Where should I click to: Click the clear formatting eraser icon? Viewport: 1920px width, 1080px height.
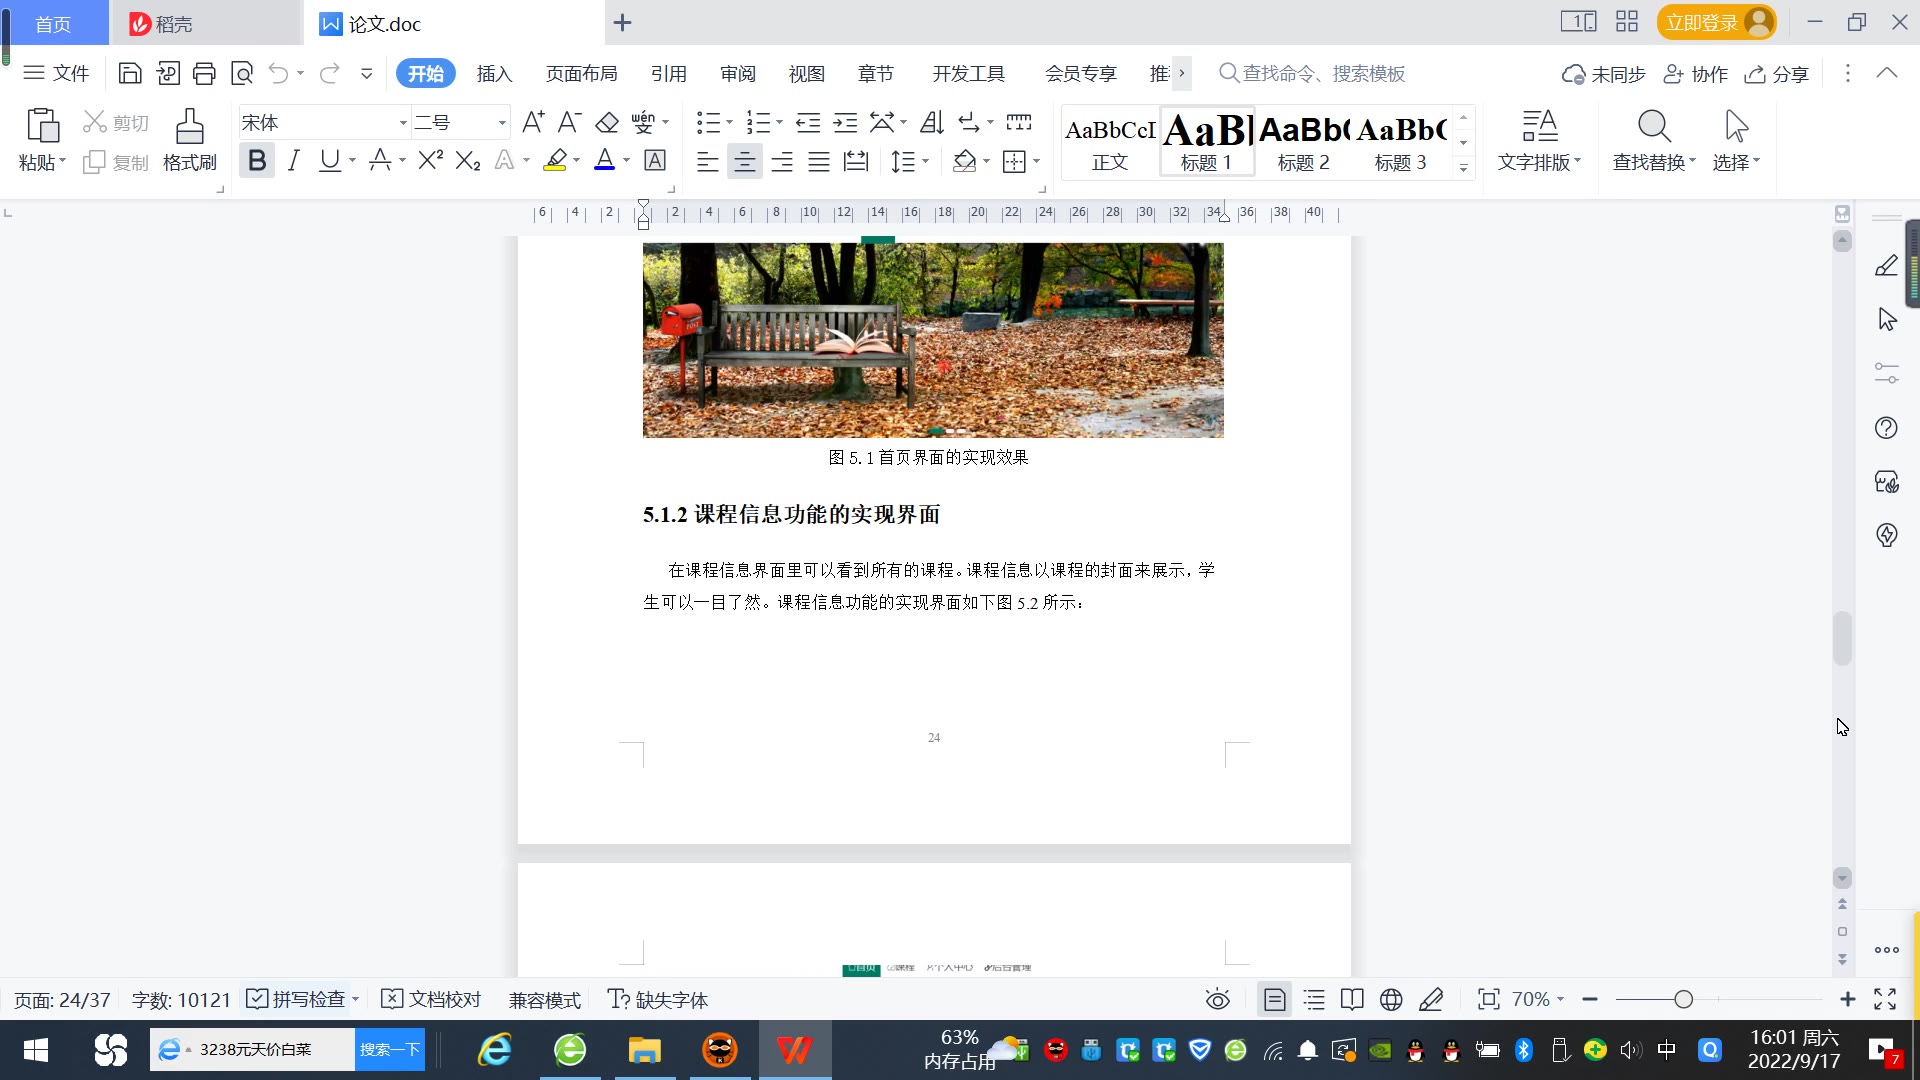pyautogui.click(x=606, y=122)
